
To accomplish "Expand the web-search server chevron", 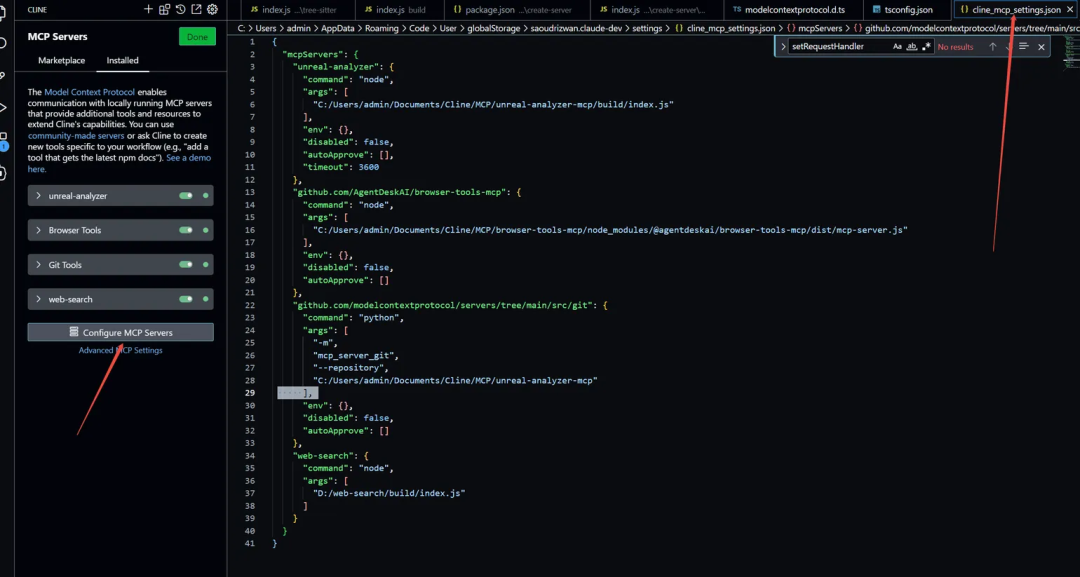I will [x=39, y=299].
